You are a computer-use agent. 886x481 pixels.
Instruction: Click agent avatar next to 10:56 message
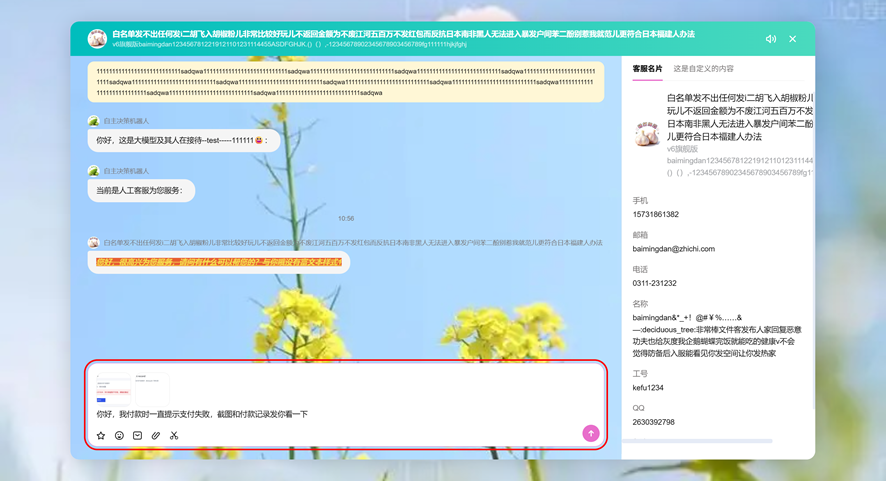pos(93,242)
